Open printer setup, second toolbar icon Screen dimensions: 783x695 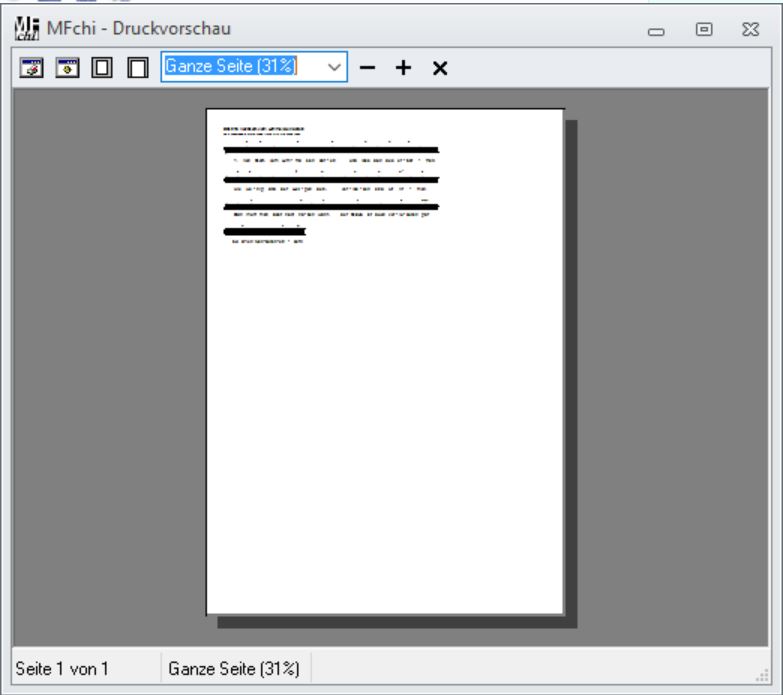click(66, 68)
